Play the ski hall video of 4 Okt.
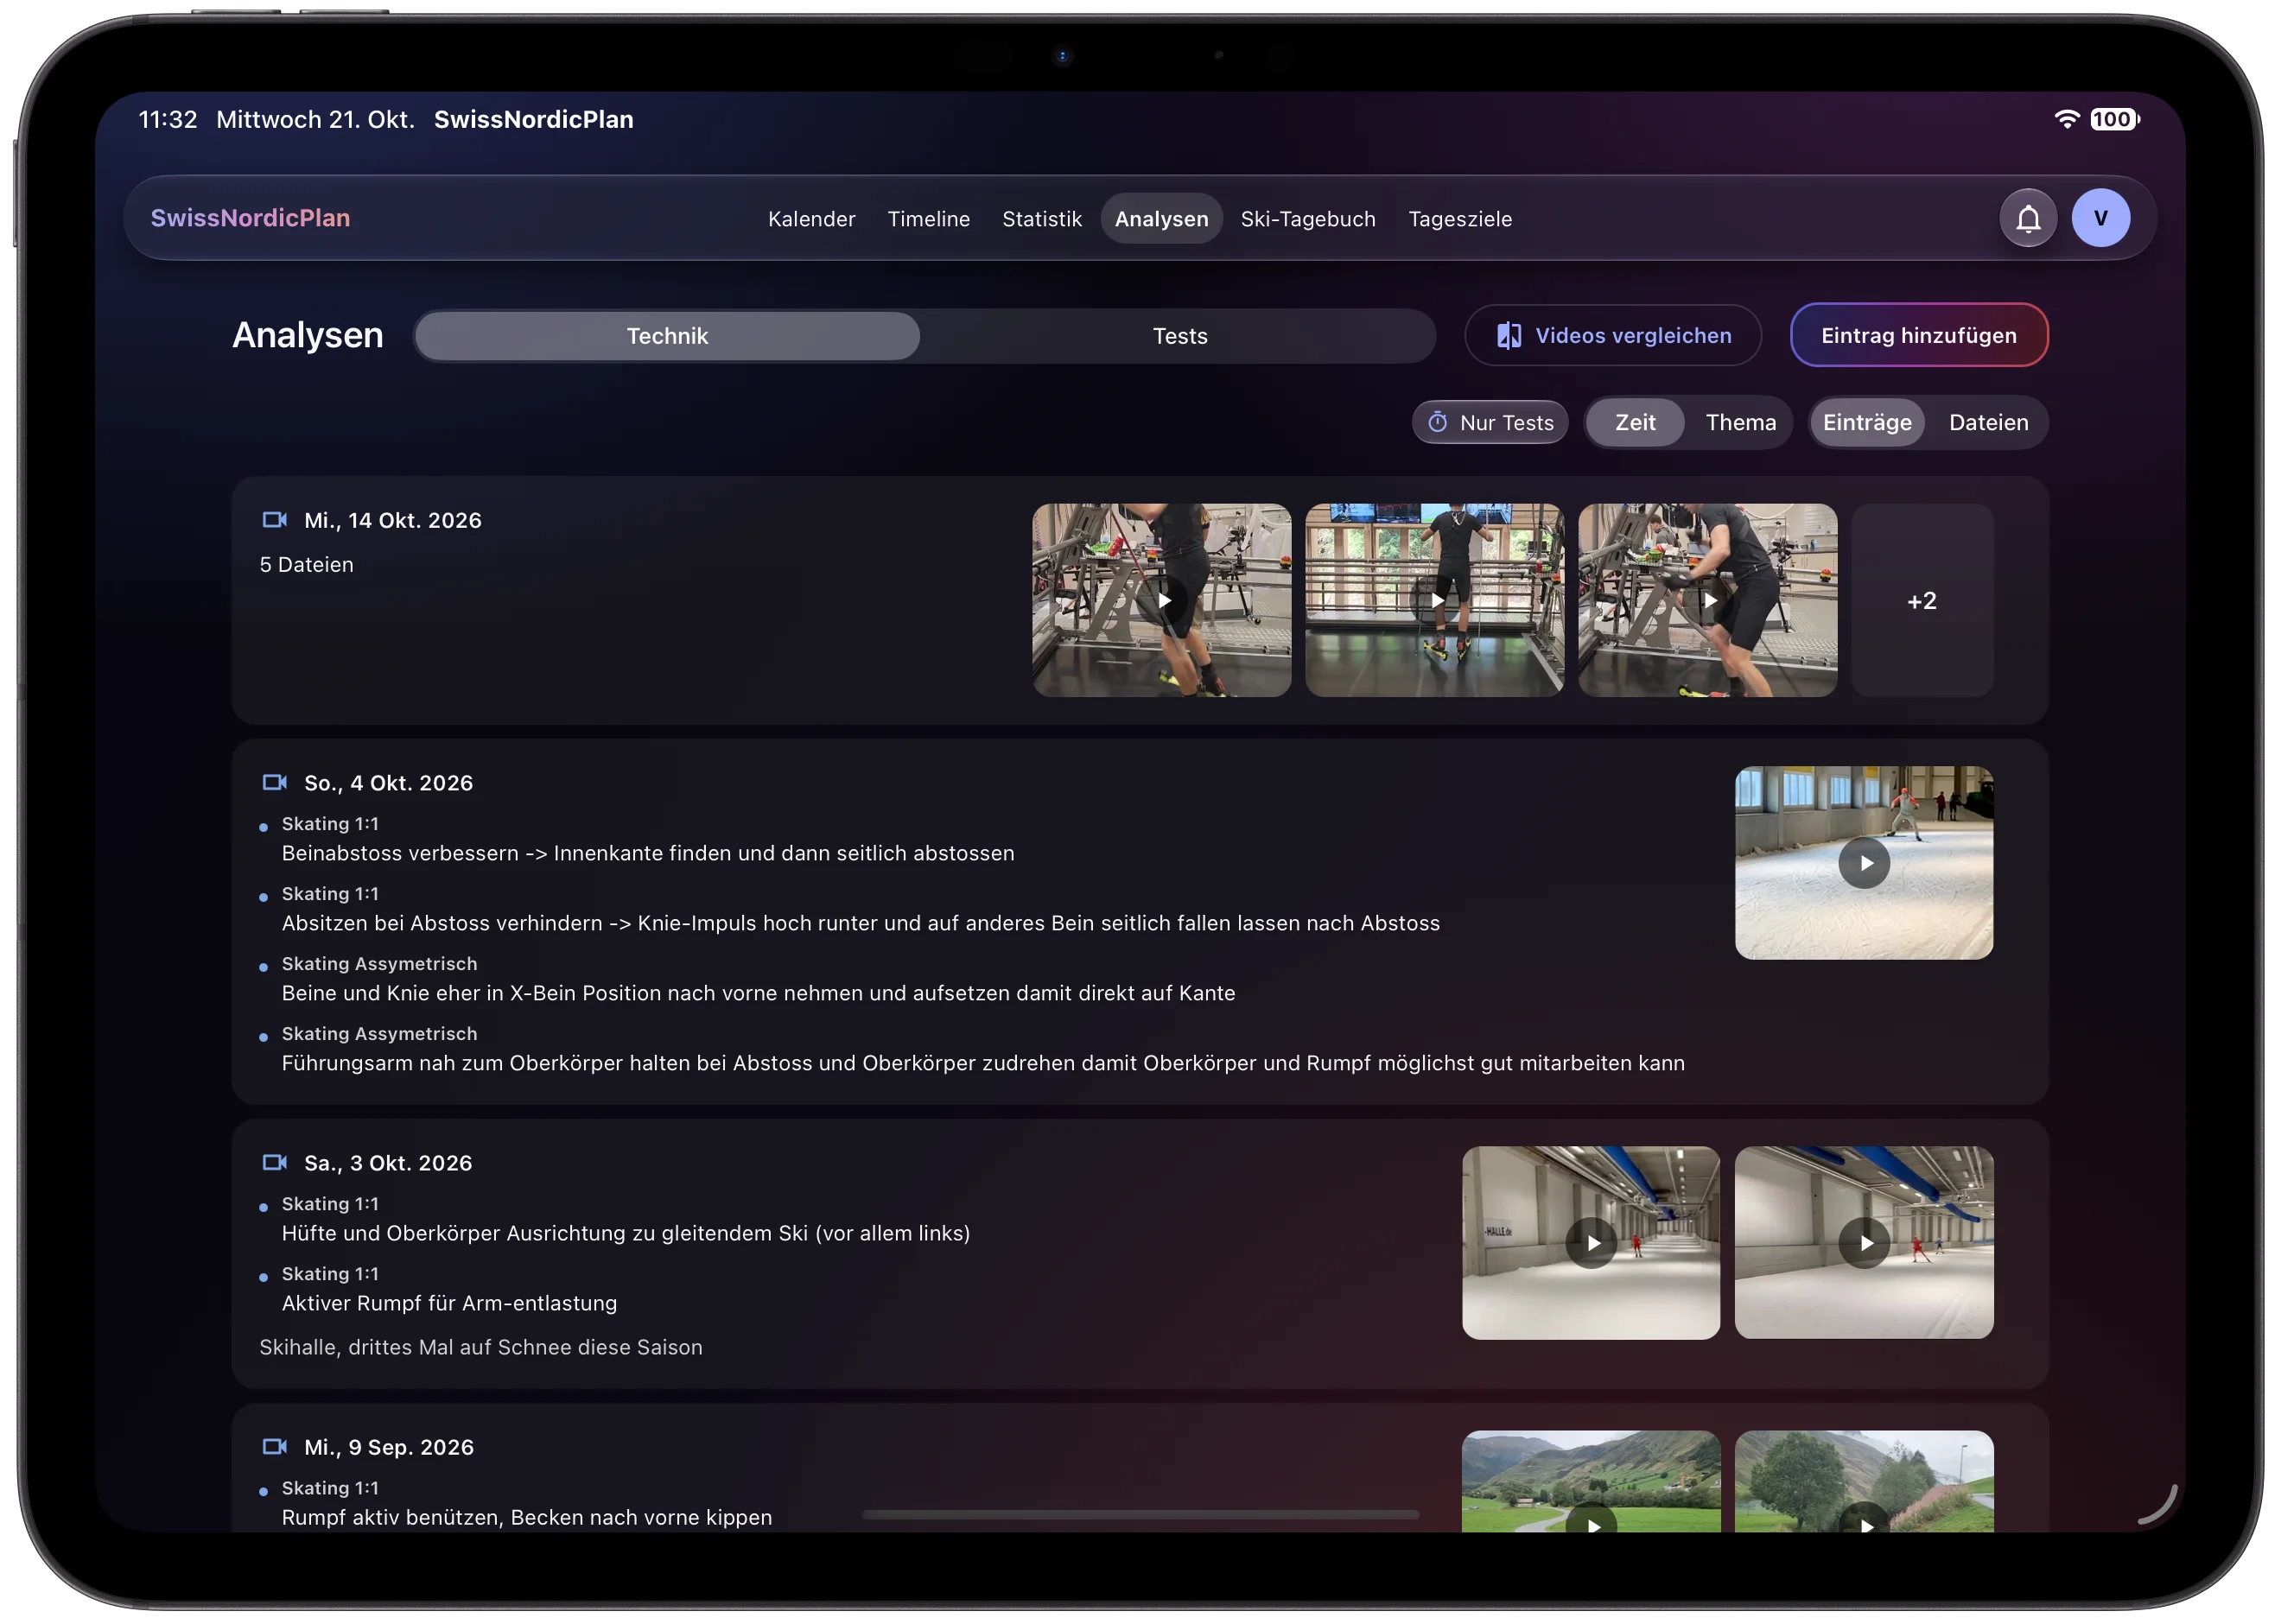2281x1624 pixels. [1864, 863]
